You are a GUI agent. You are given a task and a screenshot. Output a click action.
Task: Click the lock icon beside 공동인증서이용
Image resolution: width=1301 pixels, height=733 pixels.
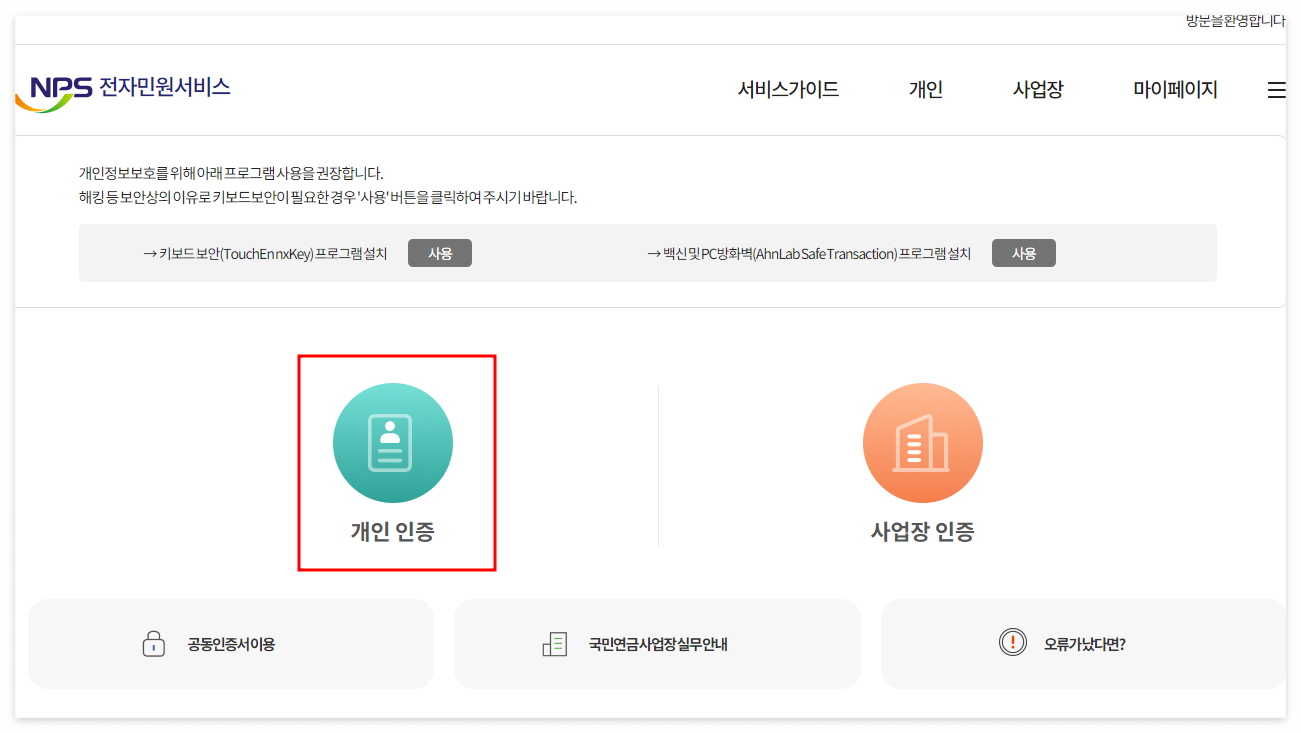153,643
